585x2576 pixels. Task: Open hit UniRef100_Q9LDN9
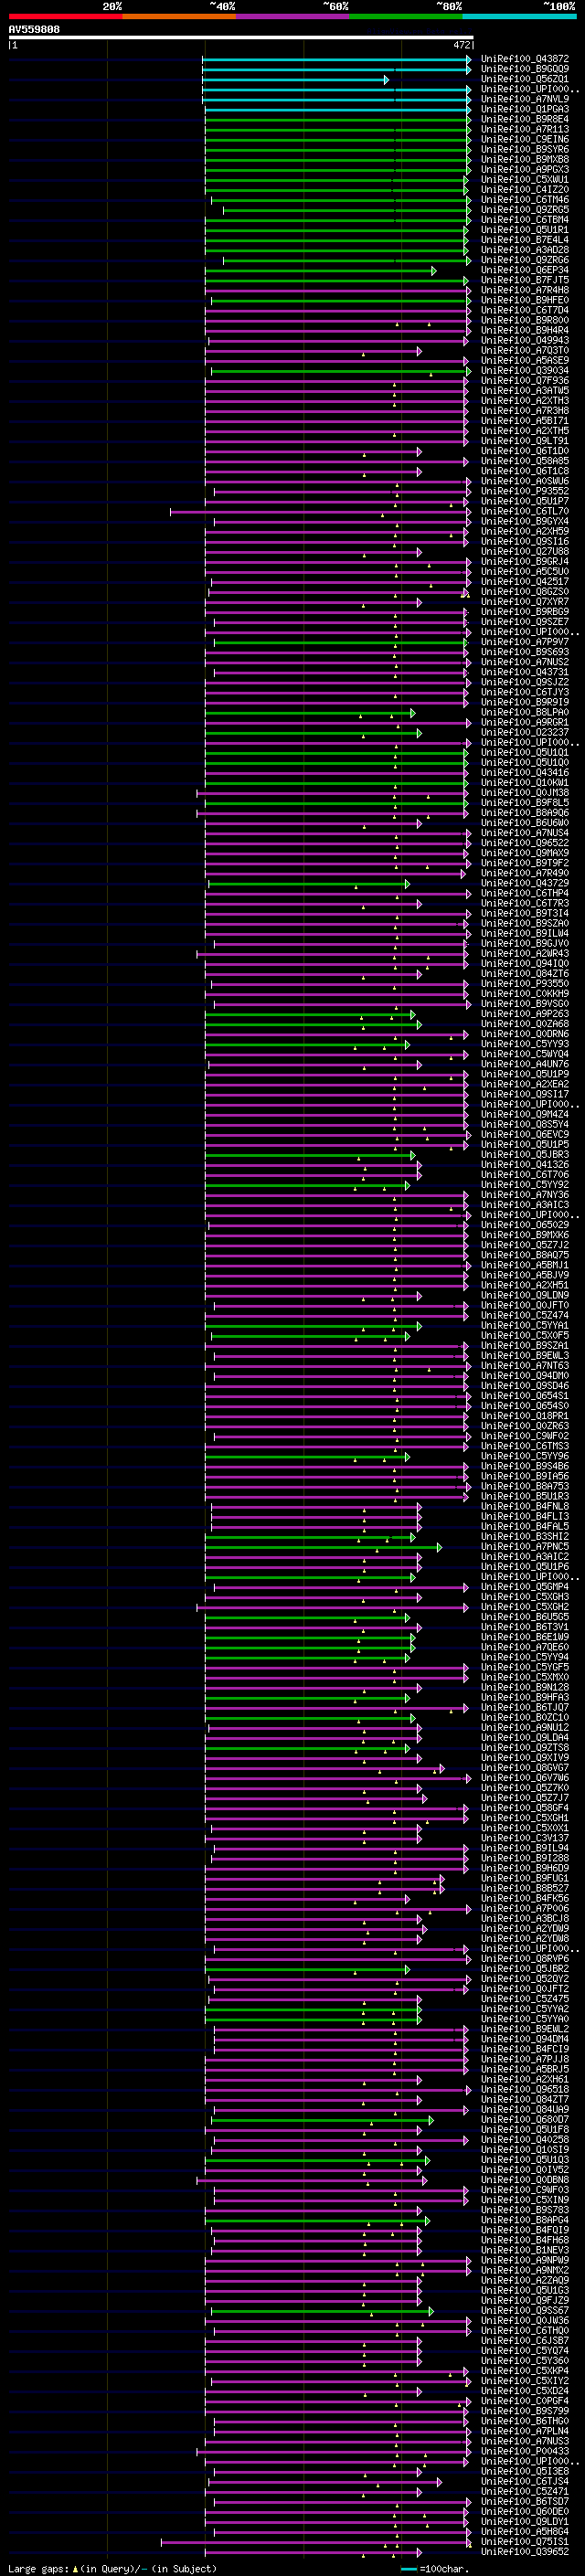[525, 1295]
